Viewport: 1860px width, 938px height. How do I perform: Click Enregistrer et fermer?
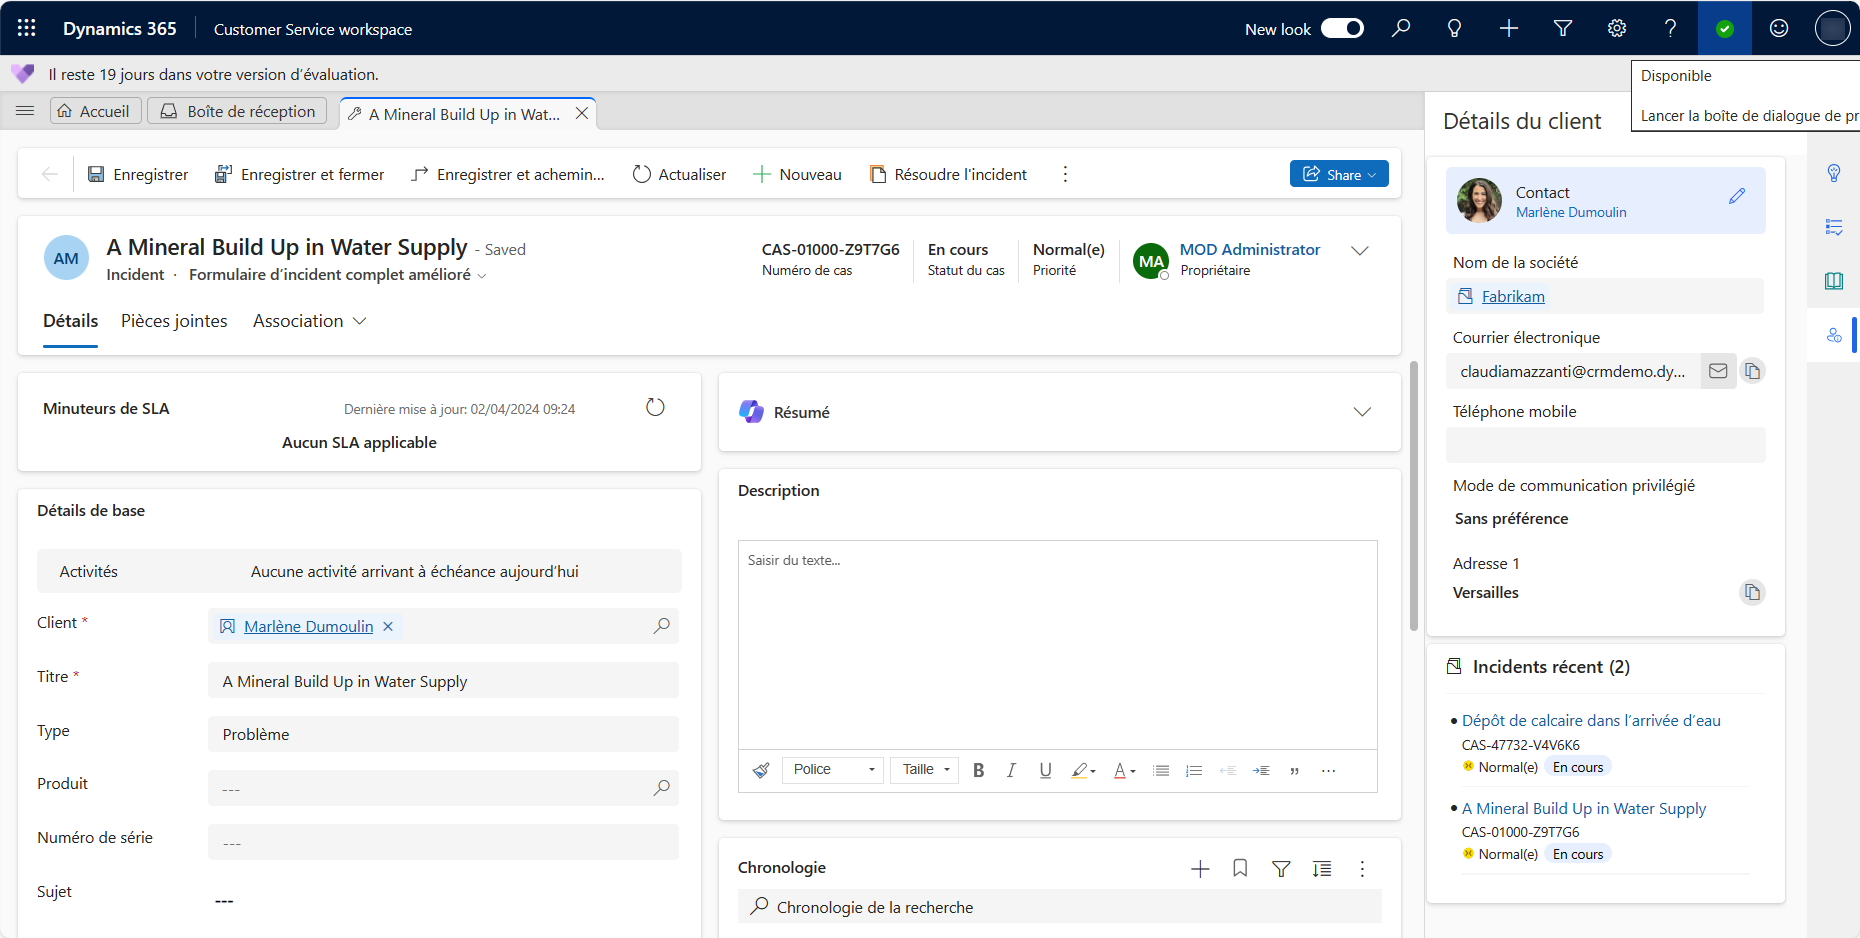coord(299,174)
